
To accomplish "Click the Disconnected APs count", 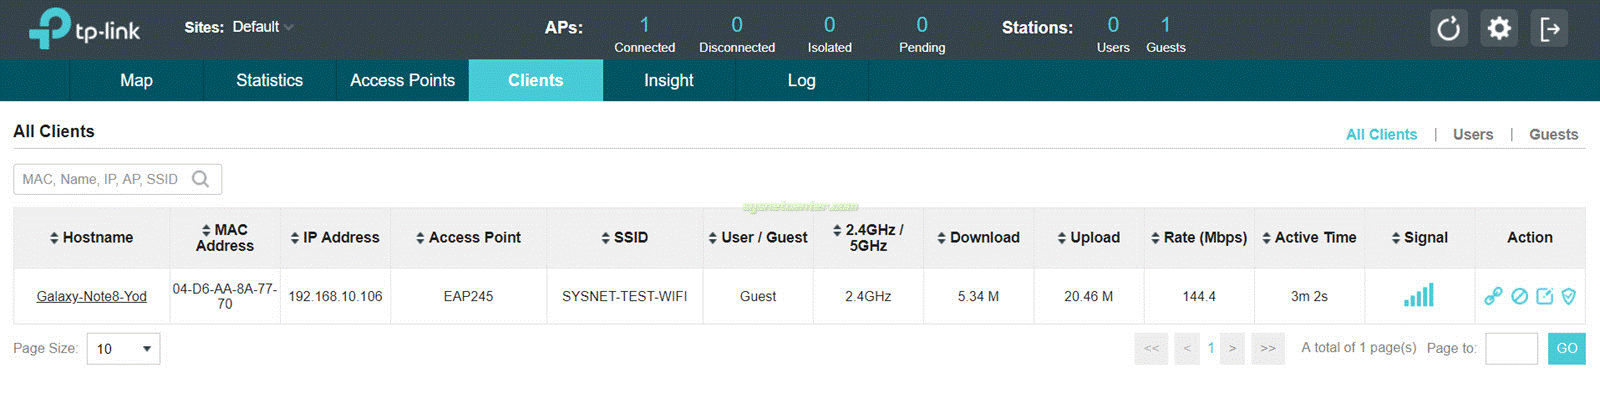I will tap(737, 24).
